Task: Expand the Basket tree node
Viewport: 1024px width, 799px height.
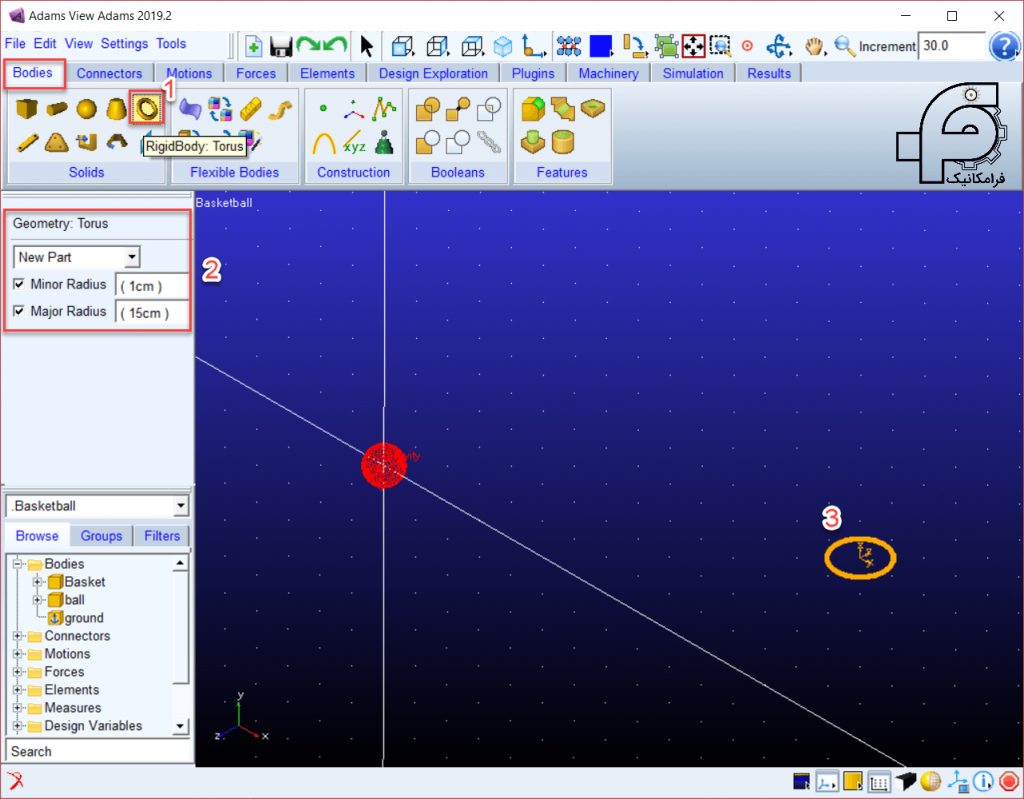Action: pyautogui.click(x=37, y=582)
